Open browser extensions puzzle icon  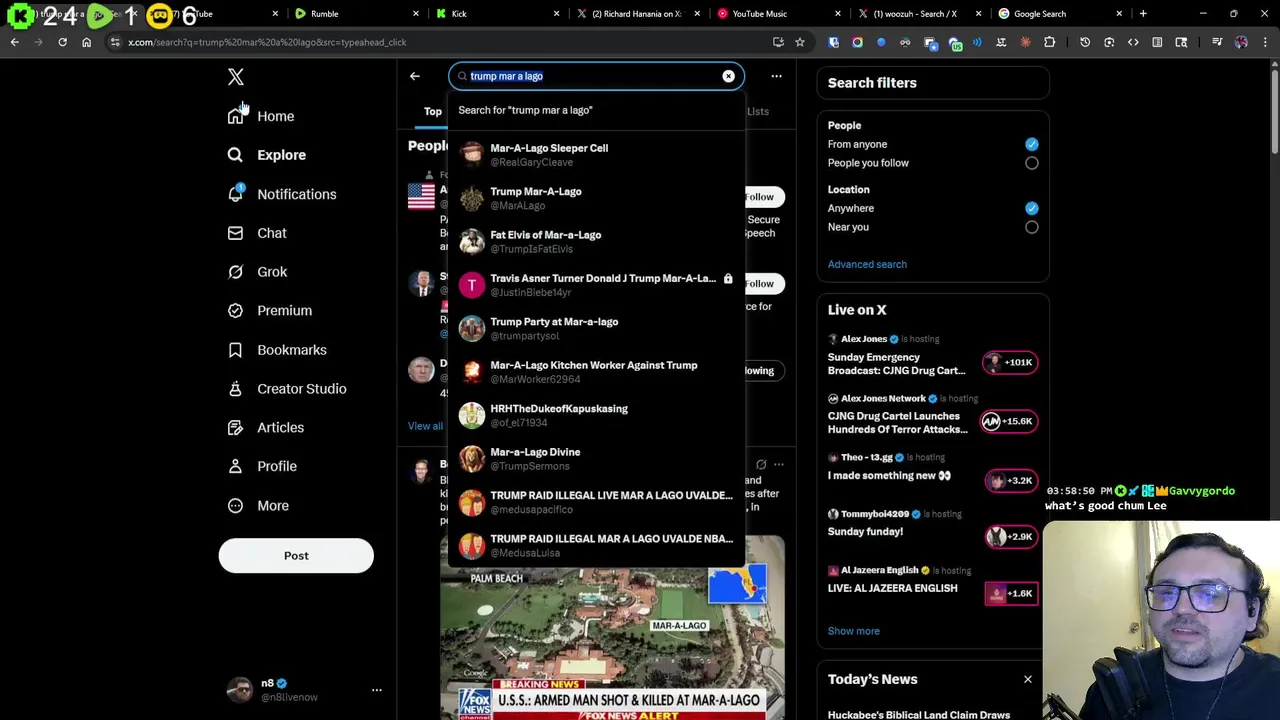(1049, 42)
